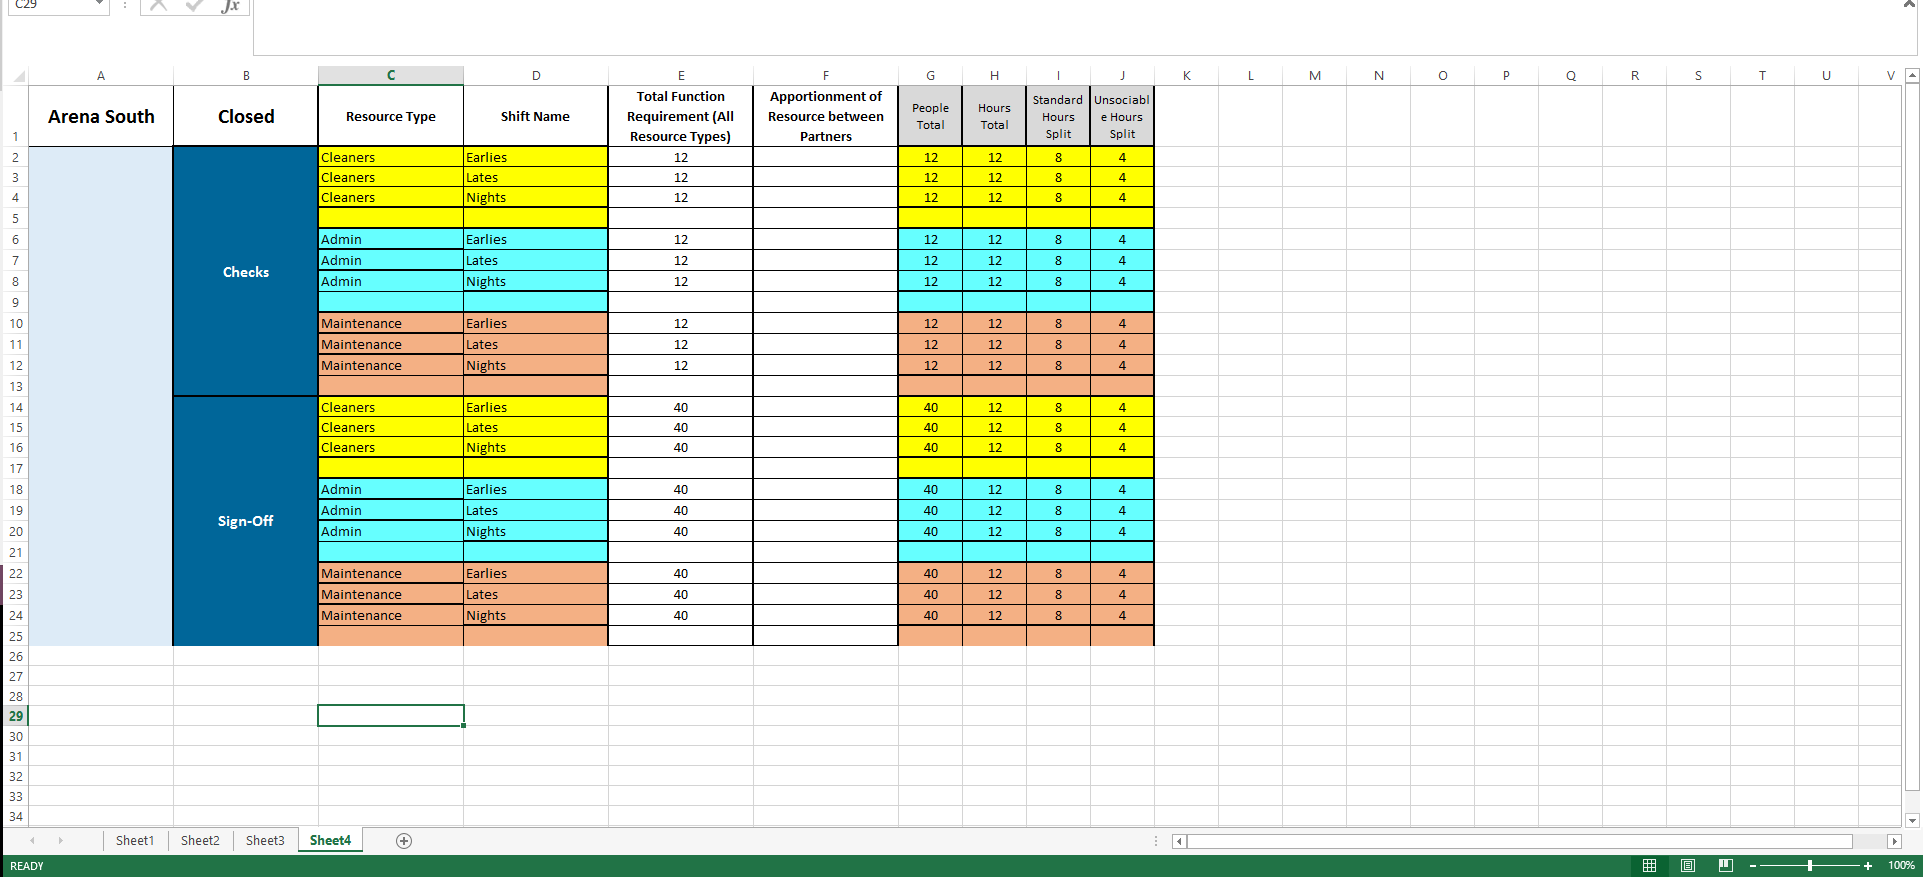Click the Select All corner triangle
Screen dimensions: 1923x877
click(x=18, y=76)
